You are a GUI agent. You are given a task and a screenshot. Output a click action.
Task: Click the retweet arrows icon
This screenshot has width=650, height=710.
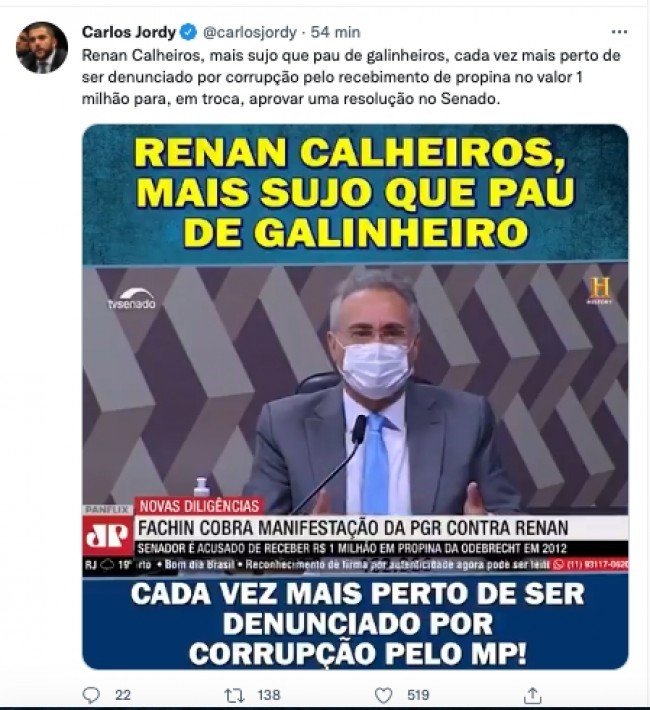235,695
